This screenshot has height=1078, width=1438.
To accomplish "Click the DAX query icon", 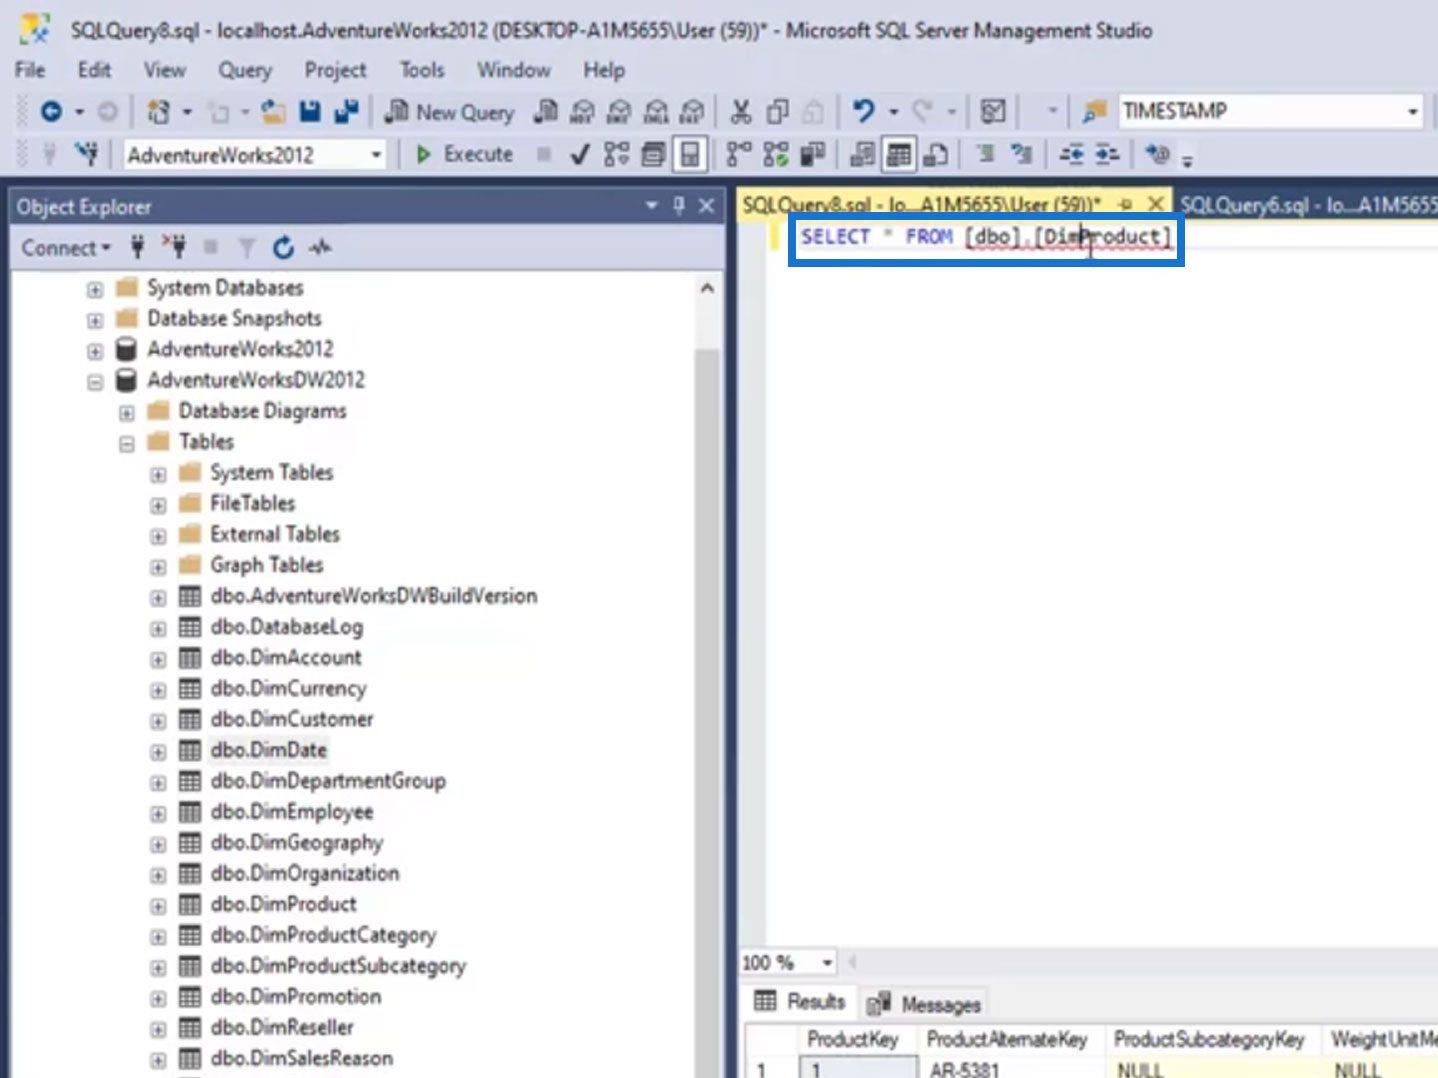I will coord(692,112).
